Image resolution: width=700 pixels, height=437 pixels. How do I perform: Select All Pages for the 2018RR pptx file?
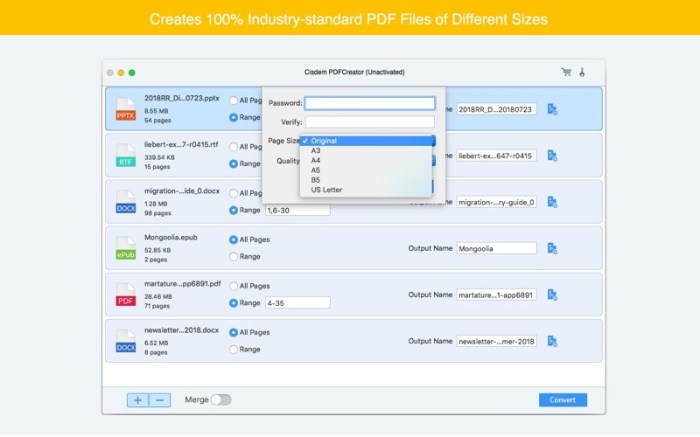pos(233,100)
